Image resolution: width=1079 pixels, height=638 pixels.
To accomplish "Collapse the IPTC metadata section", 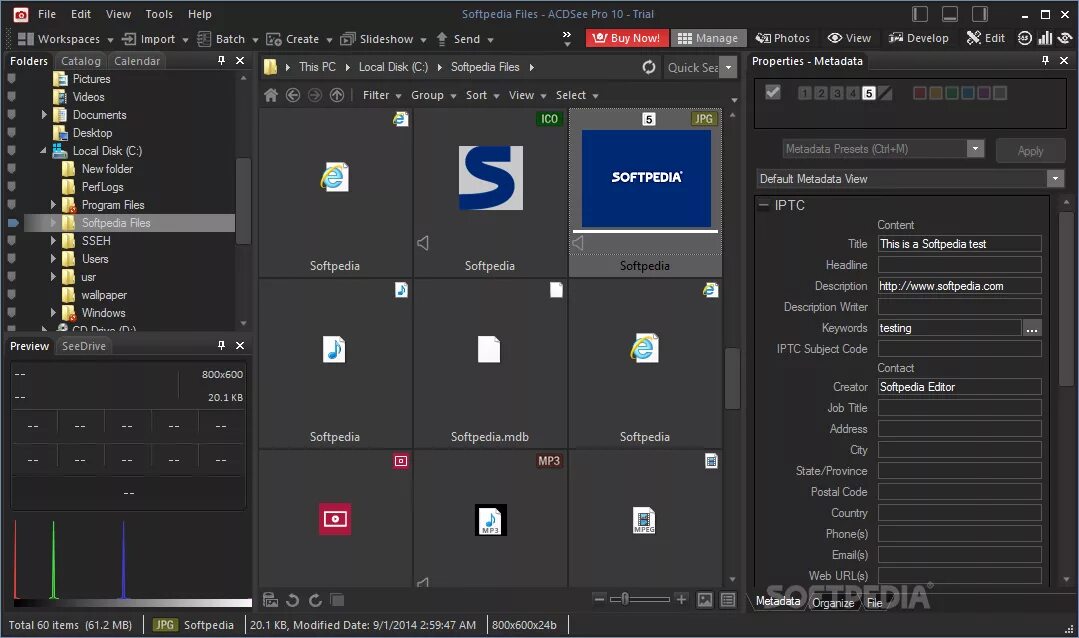I will click(x=763, y=204).
